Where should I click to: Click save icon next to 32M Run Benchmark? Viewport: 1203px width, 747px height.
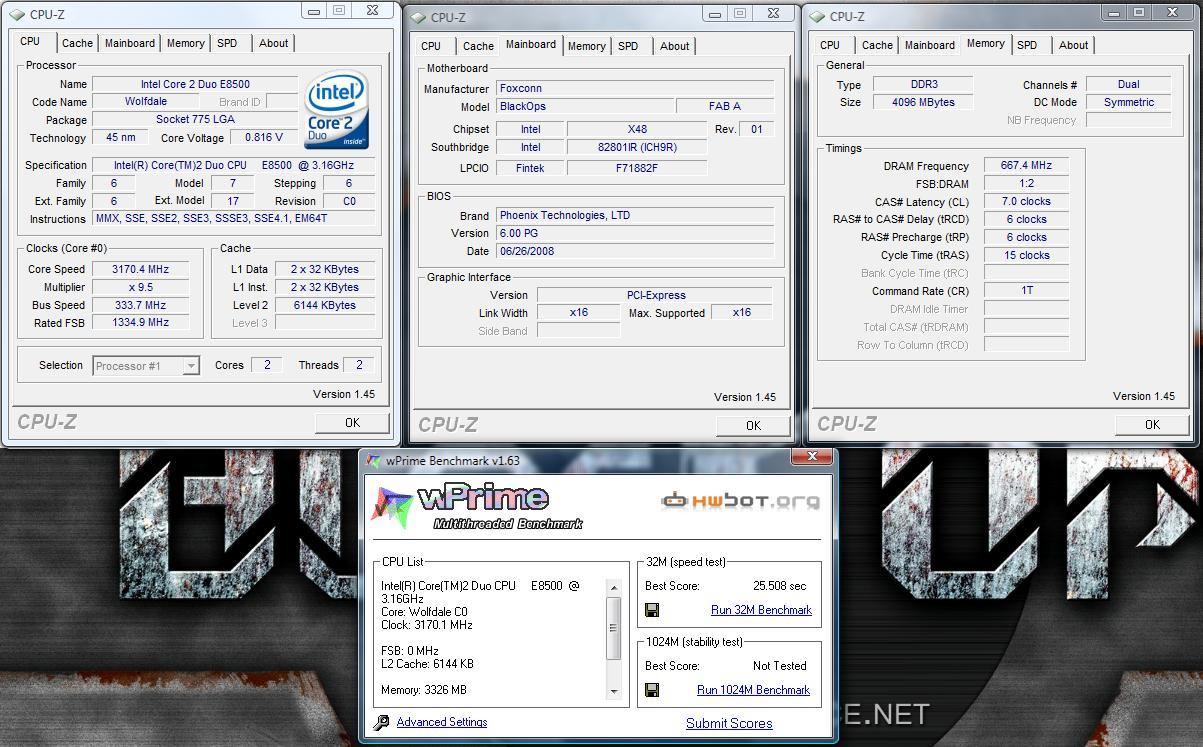[x=652, y=610]
